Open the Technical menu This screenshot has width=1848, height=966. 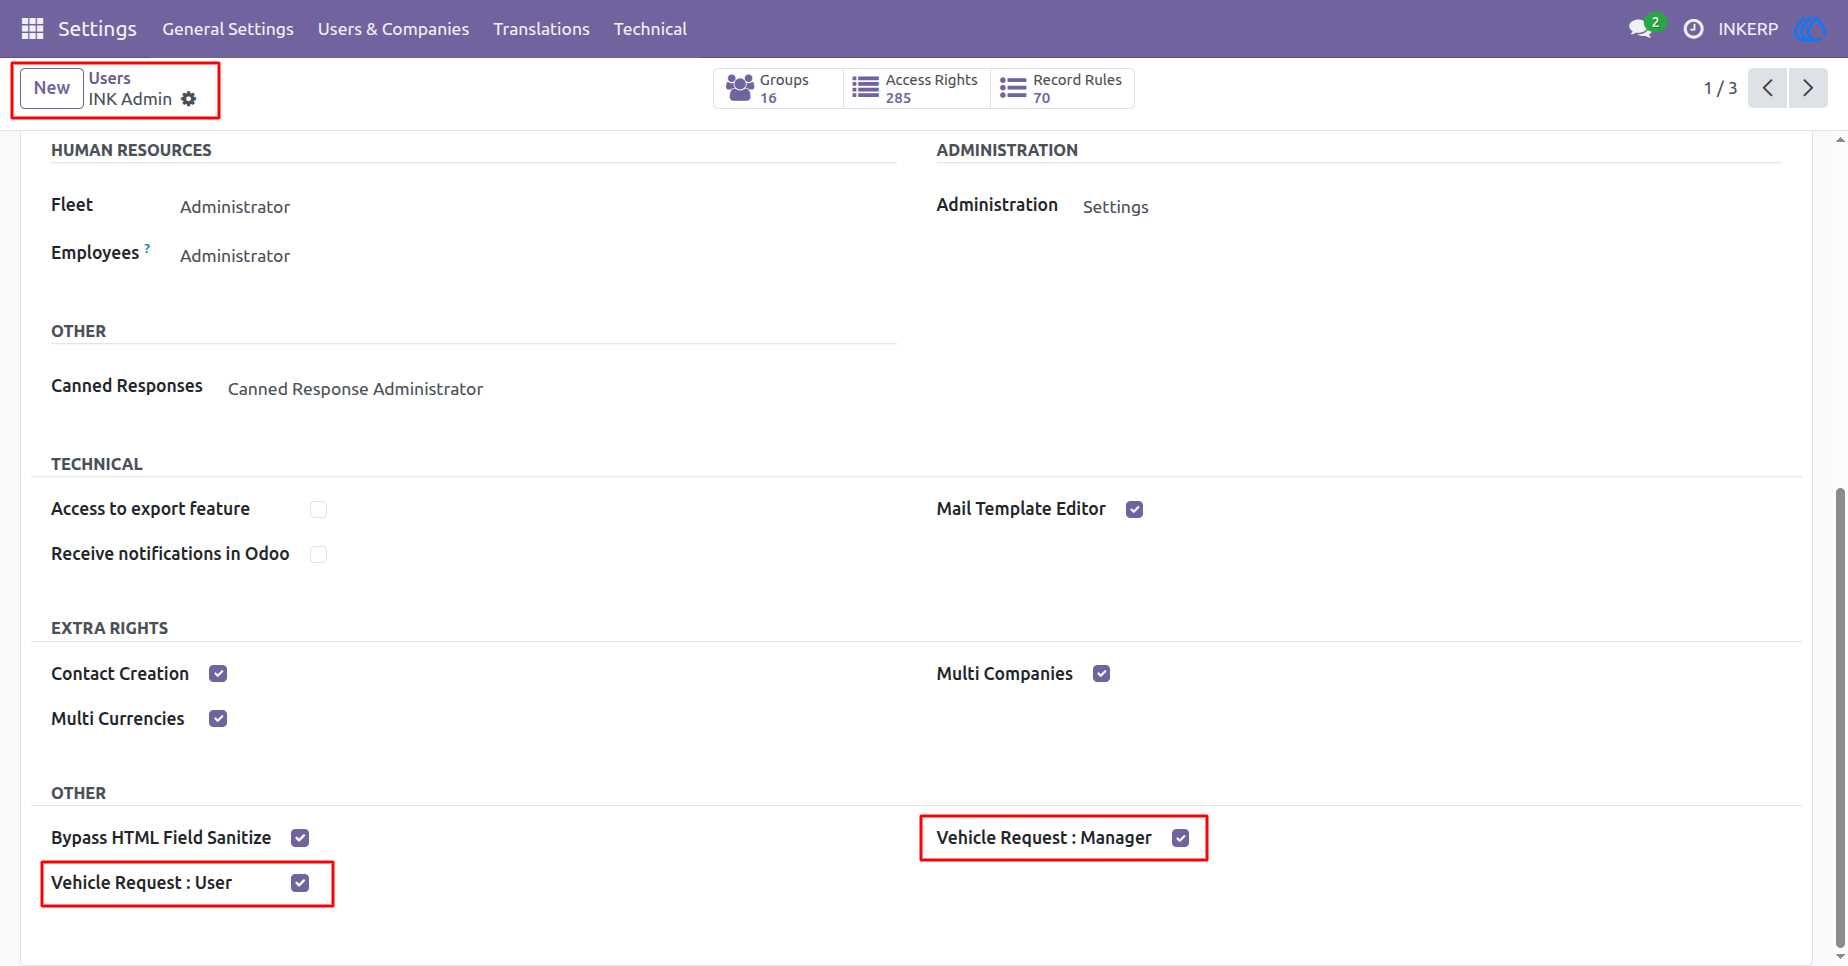click(x=650, y=29)
